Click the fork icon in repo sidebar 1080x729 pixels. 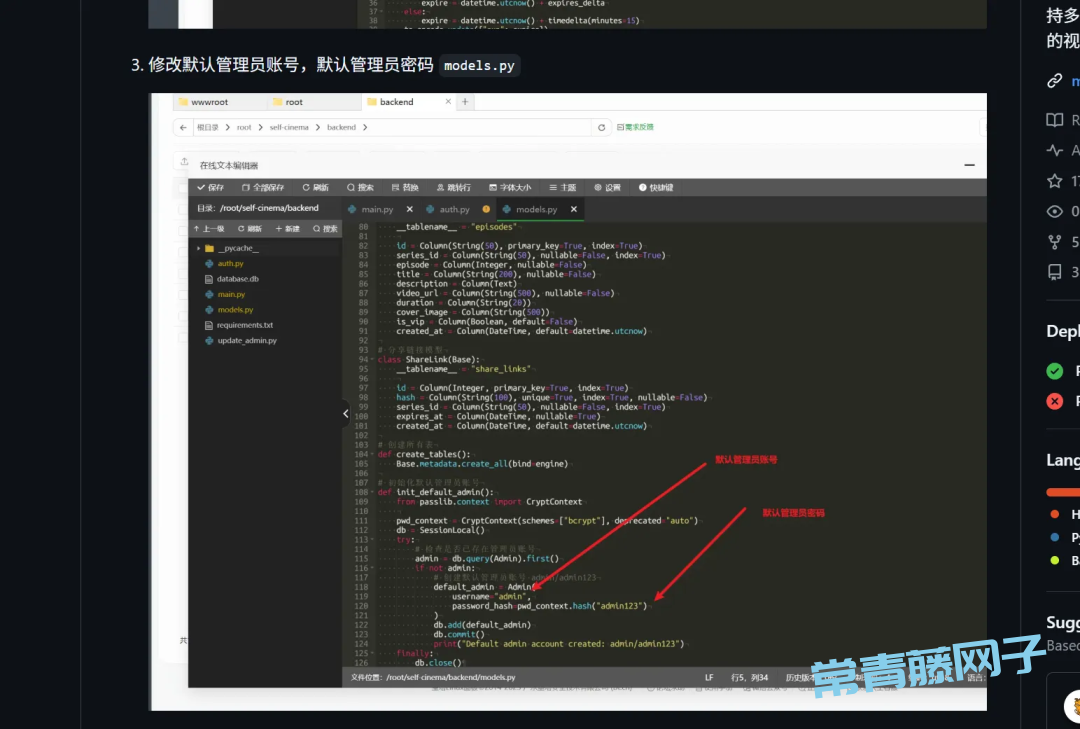[1054, 242]
